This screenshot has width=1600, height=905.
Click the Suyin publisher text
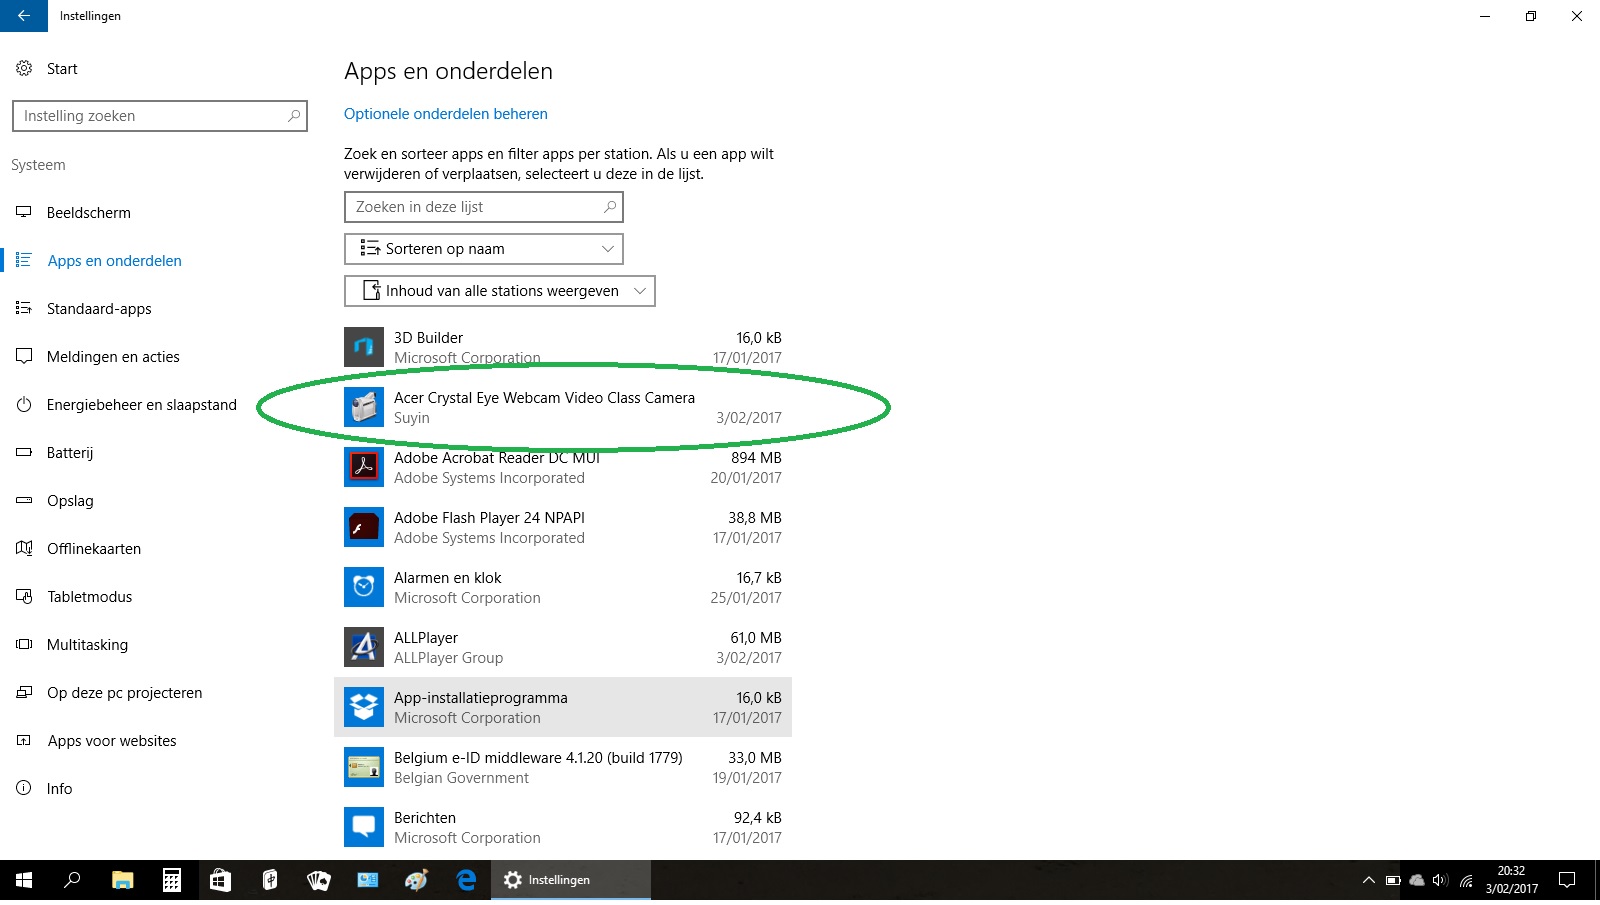point(412,418)
